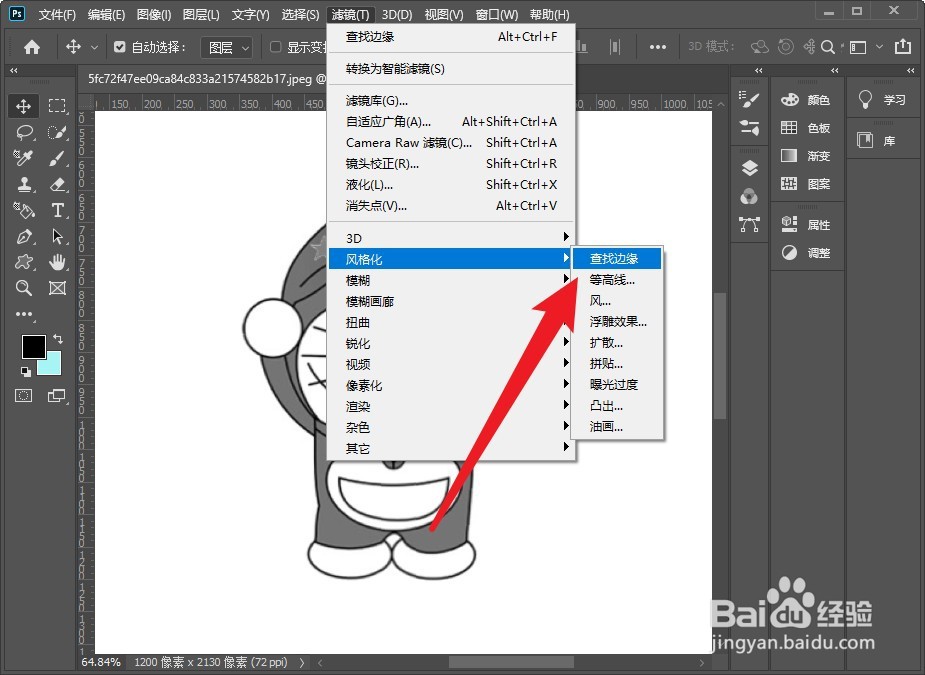Image resolution: width=925 pixels, height=675 pixels.
Task: Click the Home icon in options bar
Action: point(32,47)
